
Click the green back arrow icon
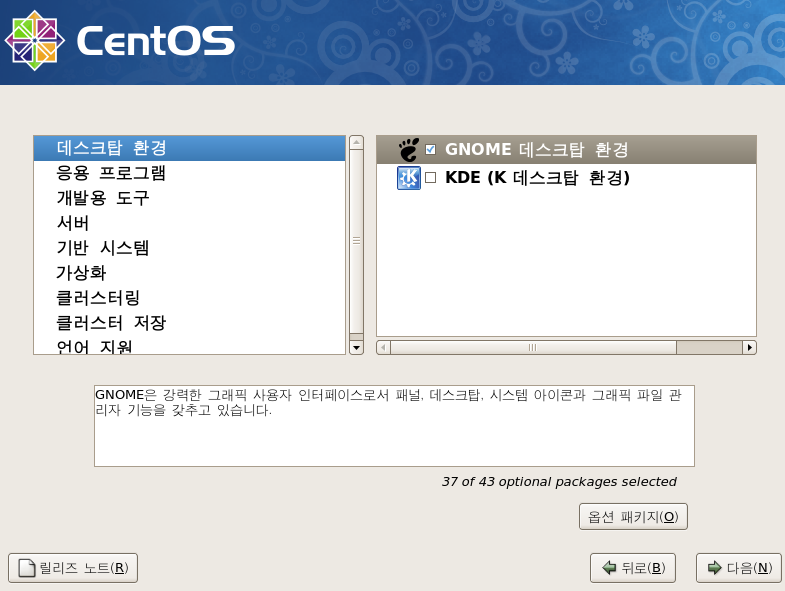coord(609,567)
